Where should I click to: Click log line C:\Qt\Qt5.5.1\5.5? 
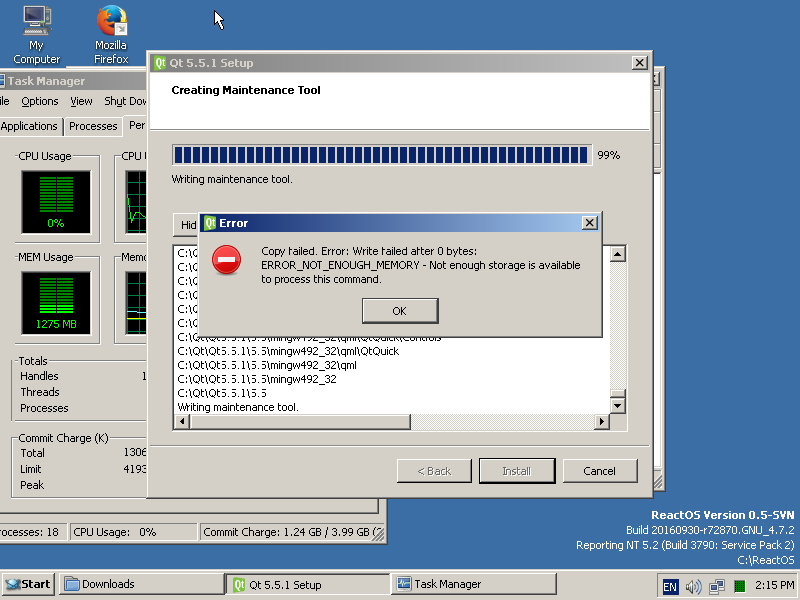[x=222, y=393]
